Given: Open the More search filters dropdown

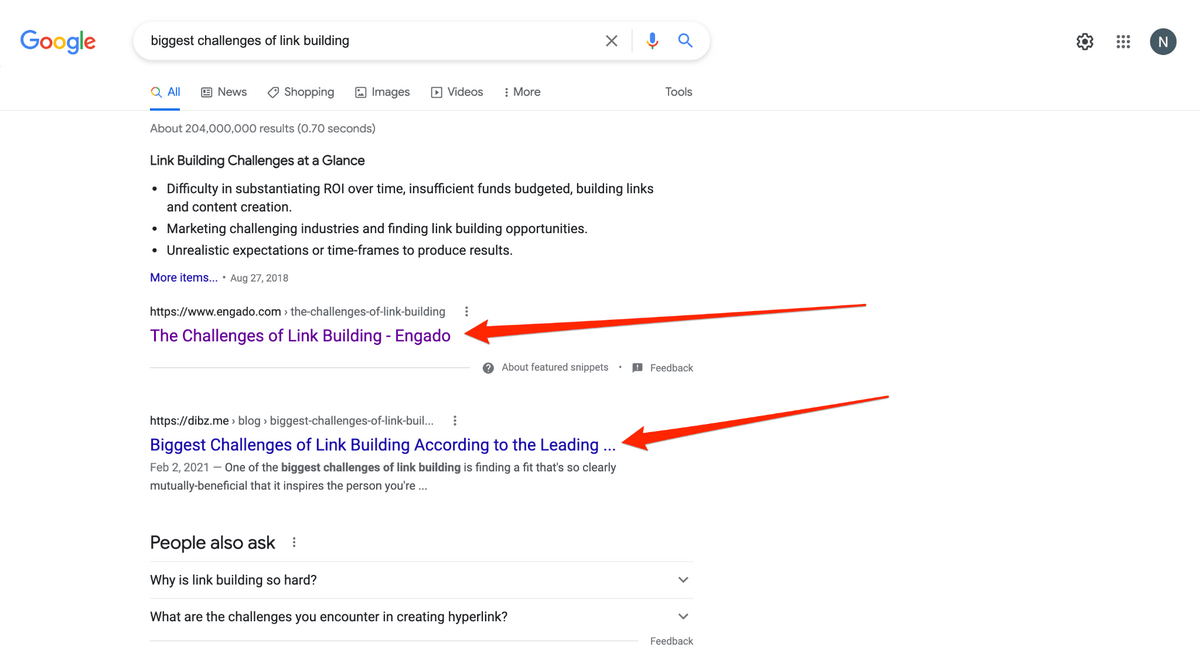Looking at the screenshot, I should coord(522,92).
